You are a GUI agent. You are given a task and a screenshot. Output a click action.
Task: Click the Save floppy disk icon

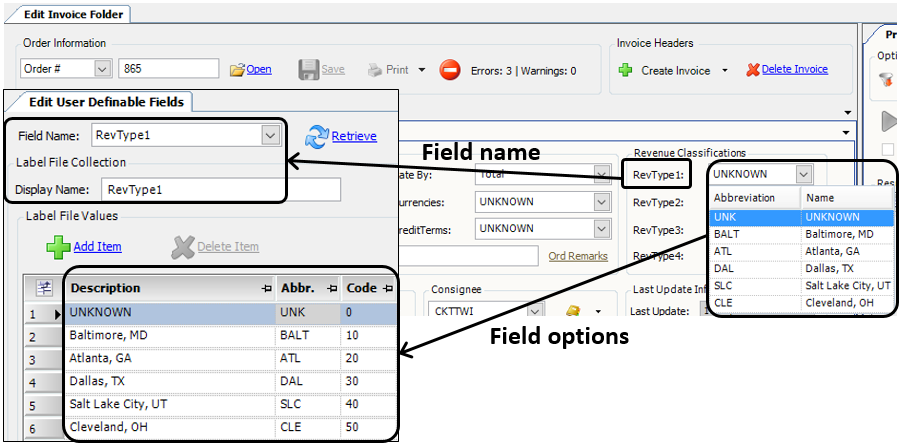[309, 70]
